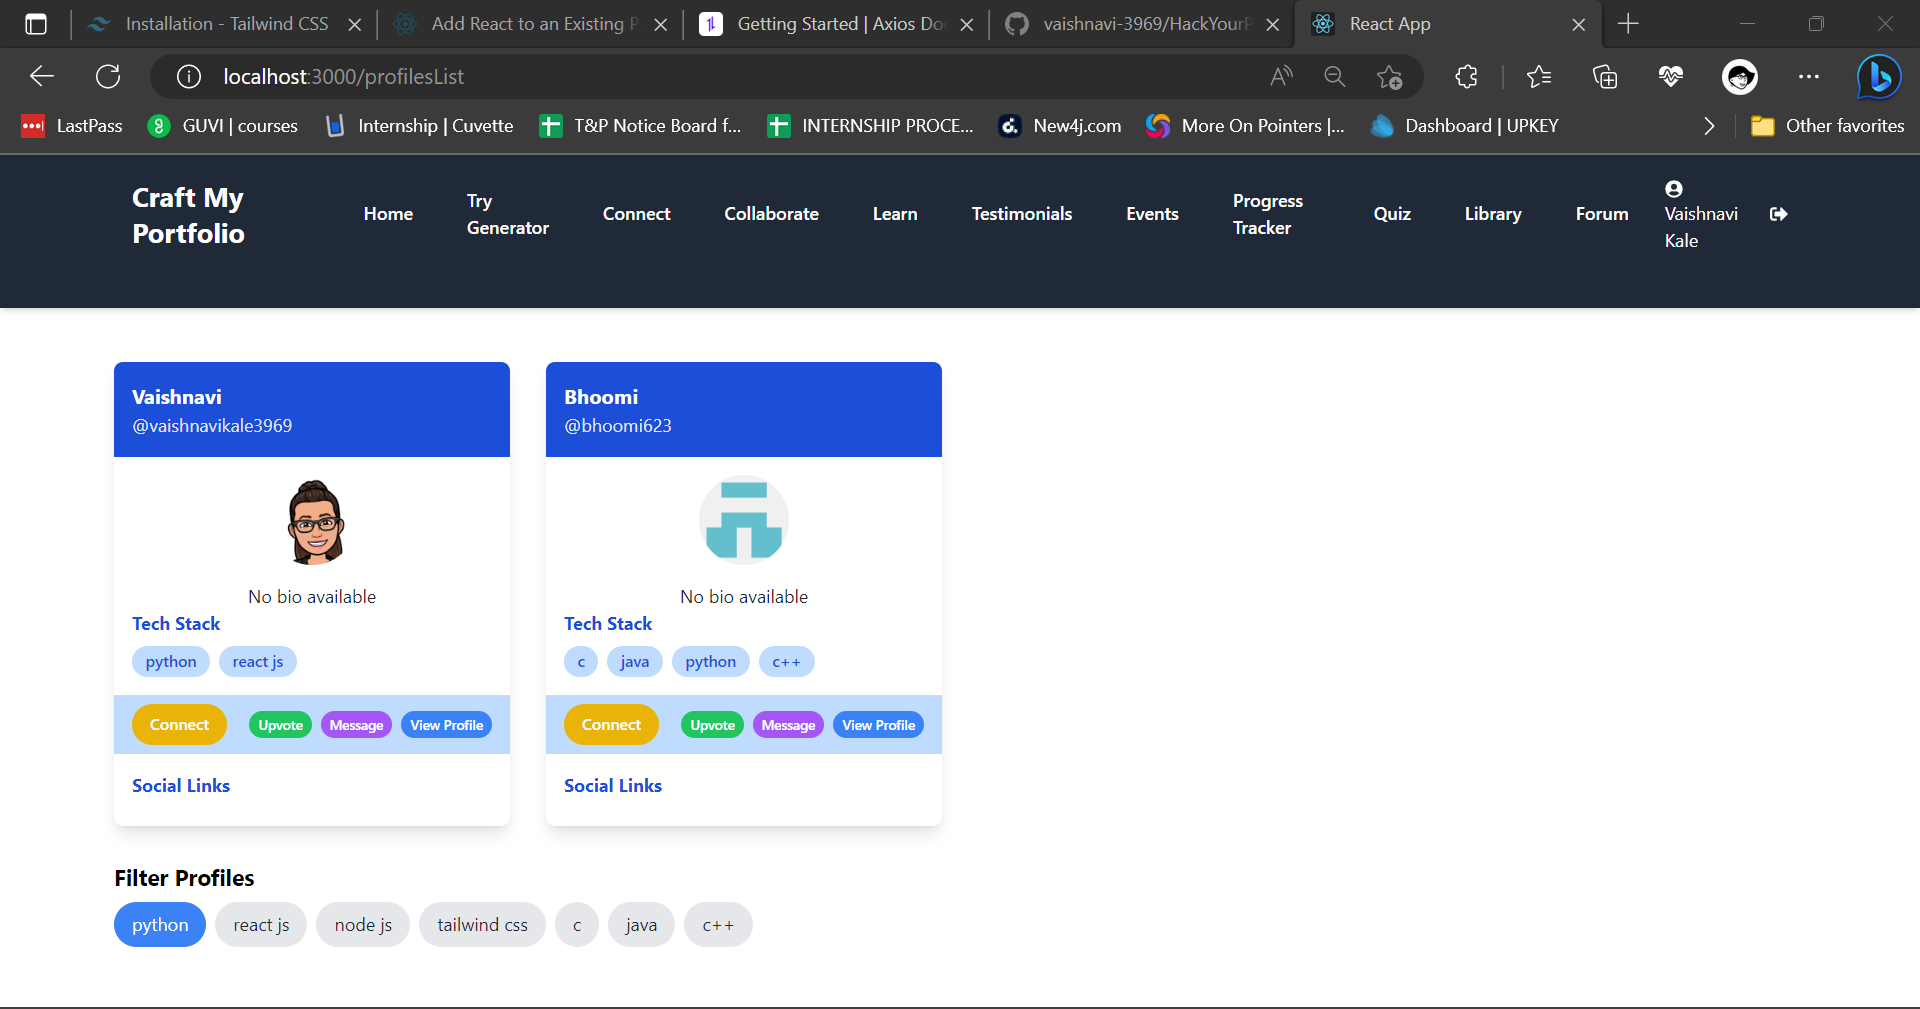Select the user account icon above Vaishnavi Kale
Viewport: 1920px width, 1009px height.
(1673, 188)
